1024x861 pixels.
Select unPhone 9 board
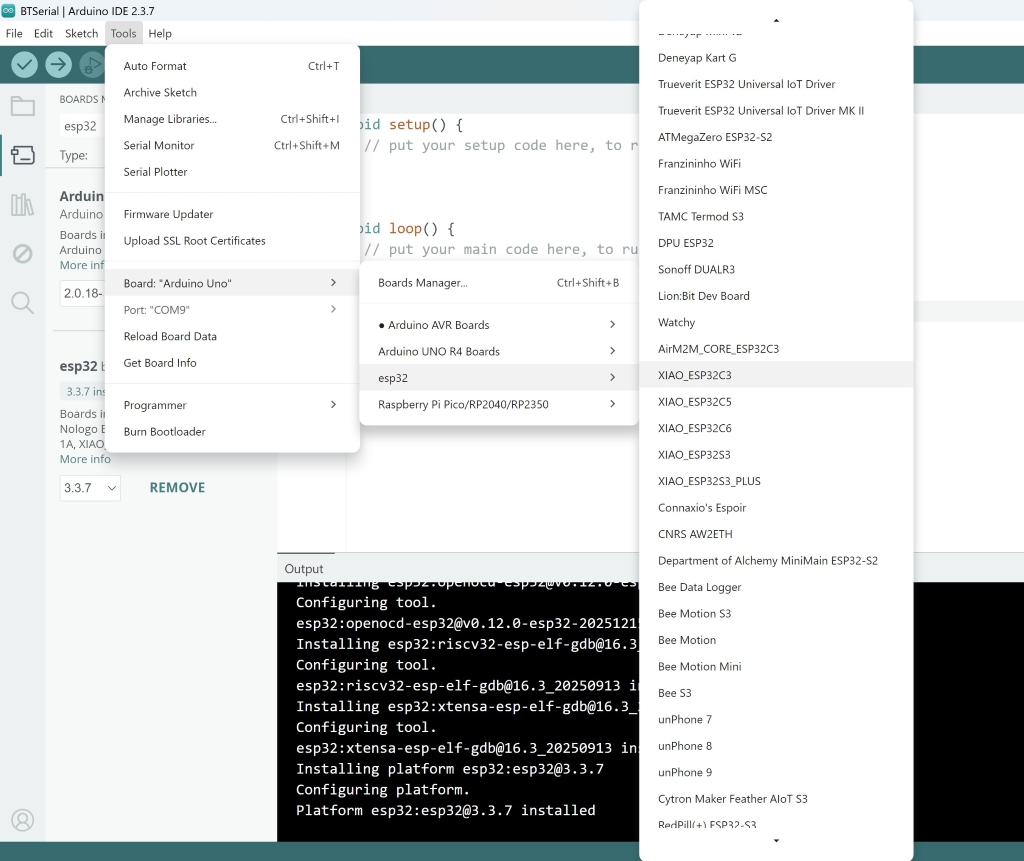[776, 772]
